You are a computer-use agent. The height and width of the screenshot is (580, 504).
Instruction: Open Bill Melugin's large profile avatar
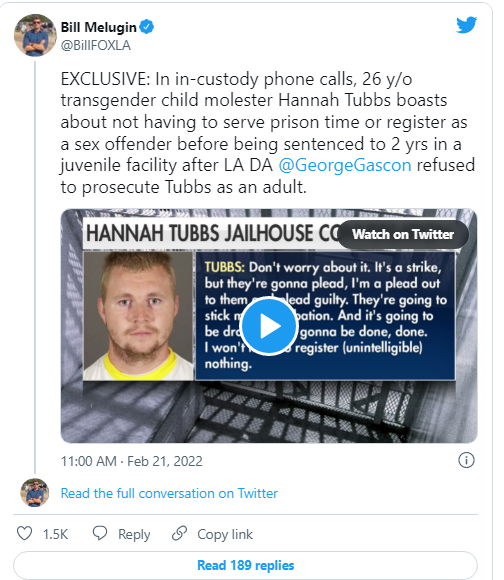(35, 36)
